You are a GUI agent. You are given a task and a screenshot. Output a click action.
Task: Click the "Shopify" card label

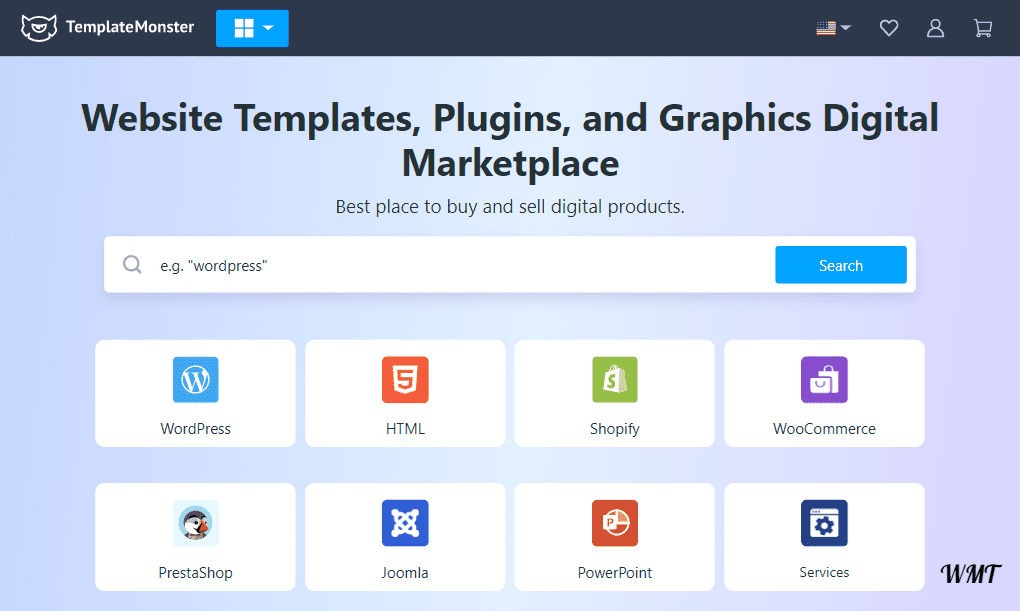click(615, 429)
